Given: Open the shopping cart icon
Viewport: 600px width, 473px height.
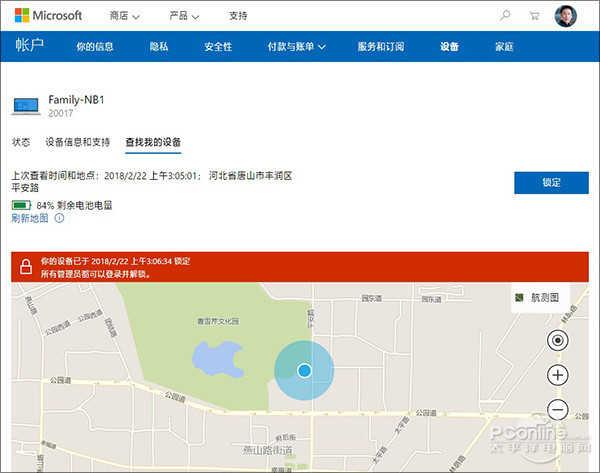Looking at the screenshot, I should (534, 16).
